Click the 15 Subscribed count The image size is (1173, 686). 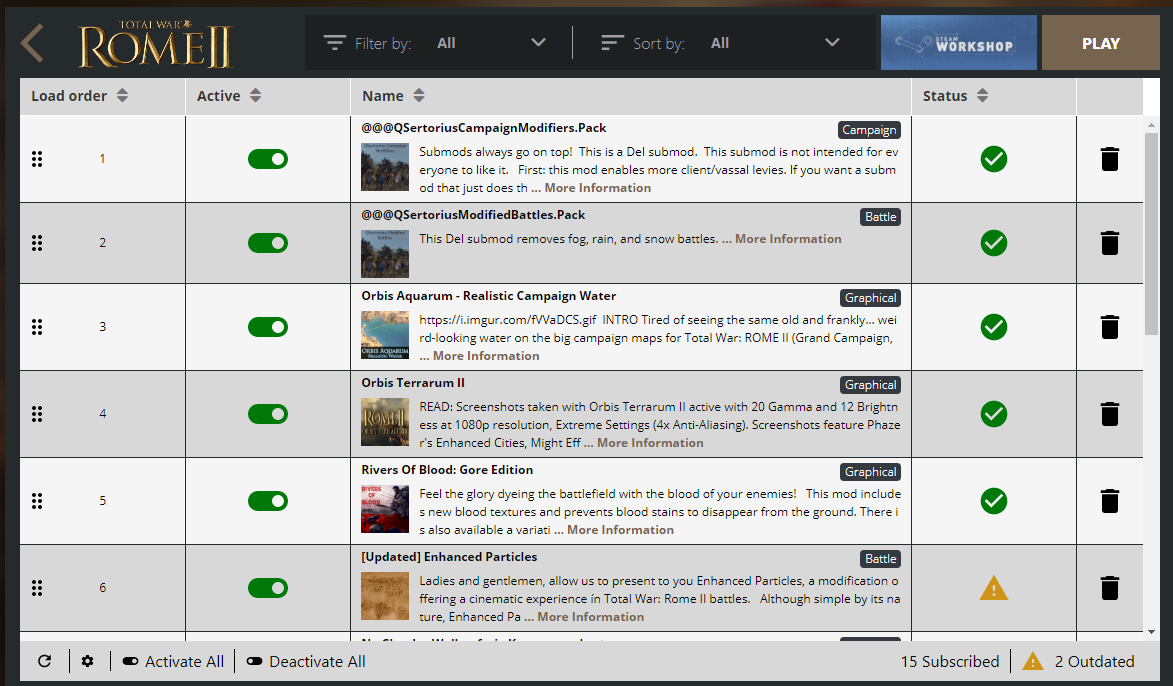pos(949,661)
